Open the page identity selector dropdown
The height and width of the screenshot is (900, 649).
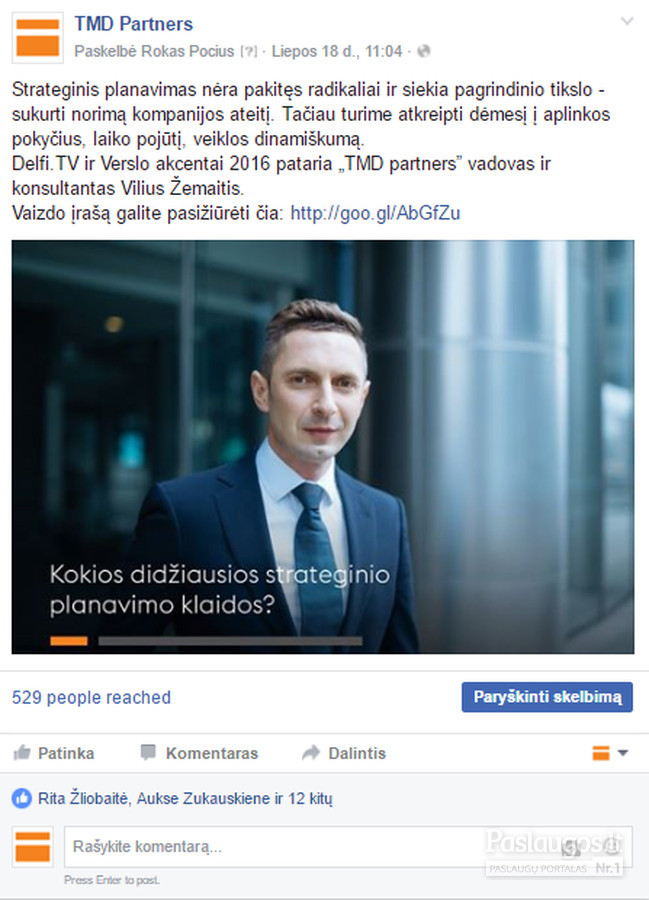click(610, 752)
